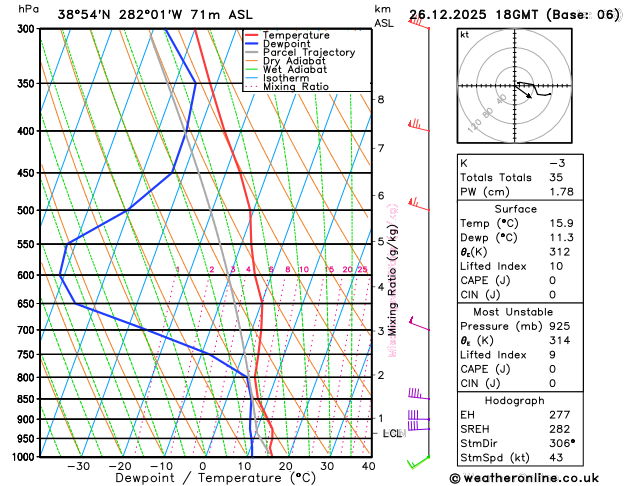Click the vertical Mixing Ratio (g/kg) label
Viewport: 629px width, 486px height.
392,280
